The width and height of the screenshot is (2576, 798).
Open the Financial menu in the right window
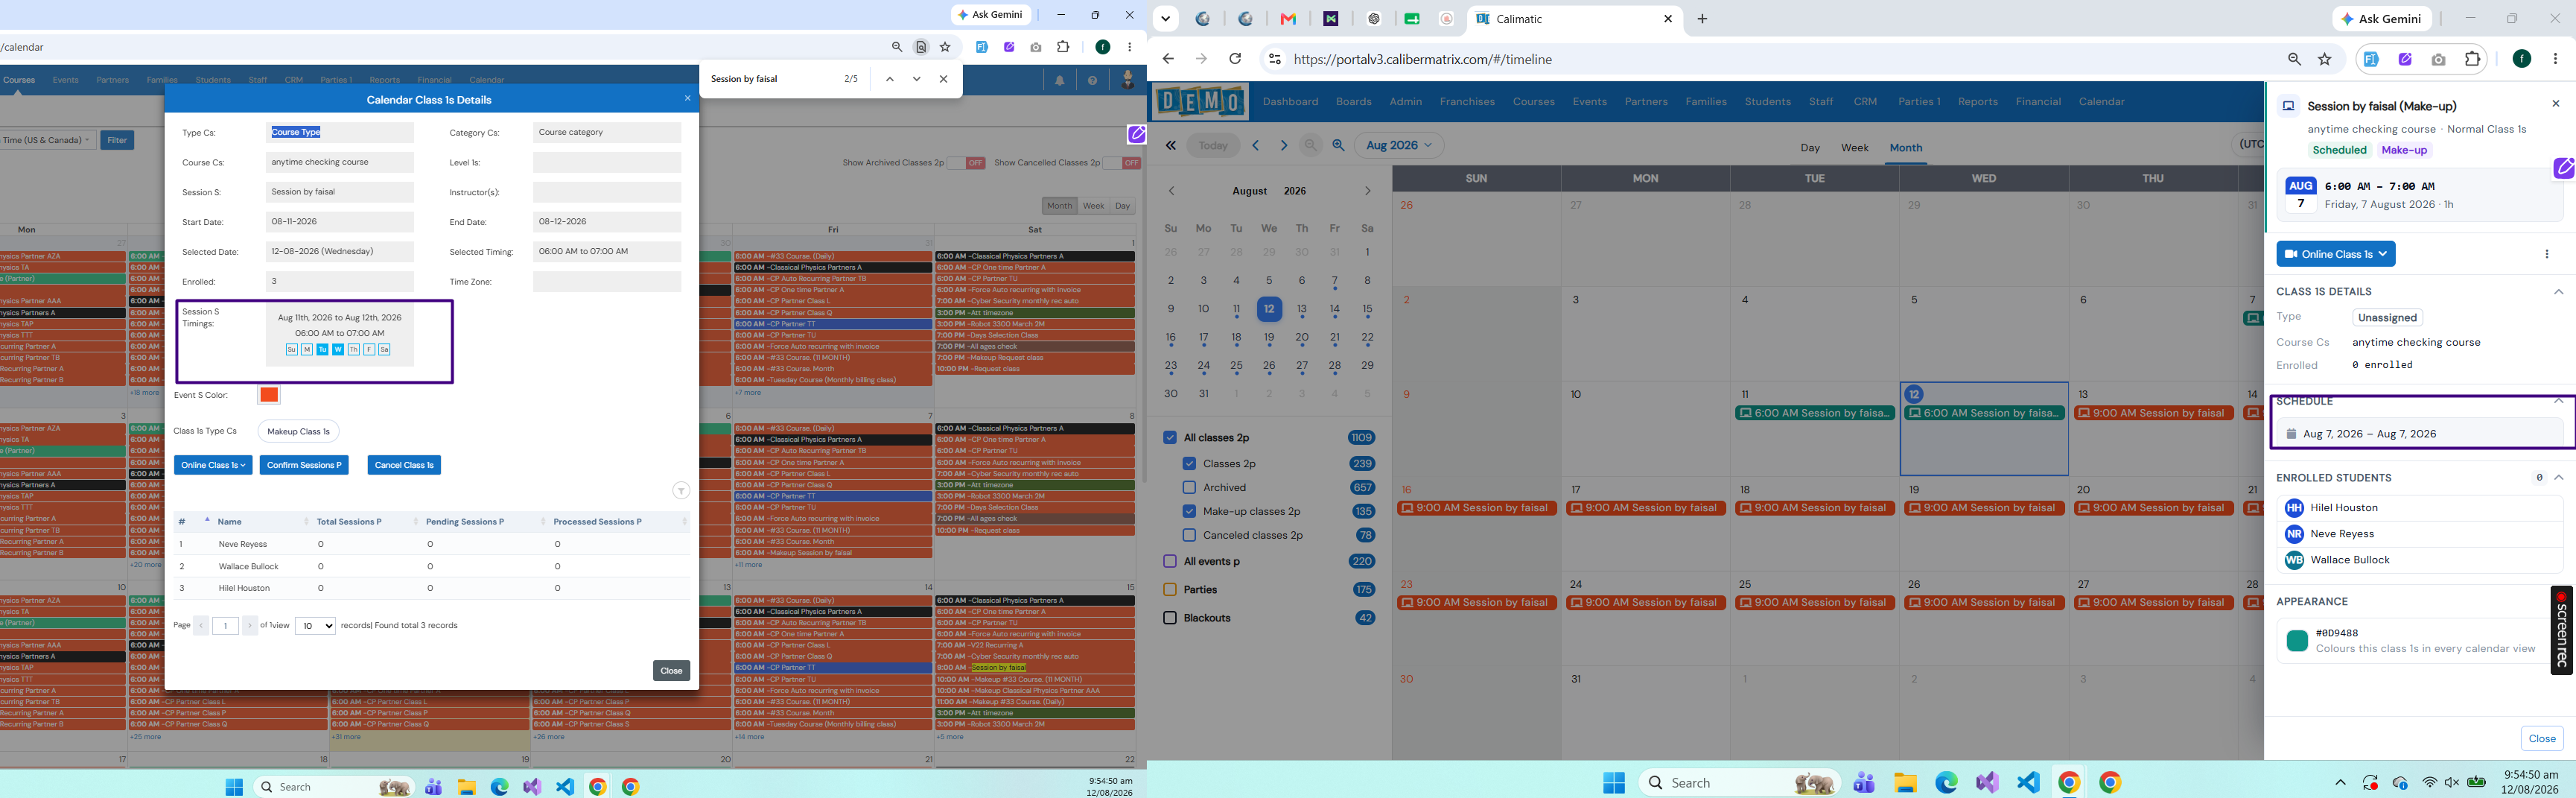2038,102
